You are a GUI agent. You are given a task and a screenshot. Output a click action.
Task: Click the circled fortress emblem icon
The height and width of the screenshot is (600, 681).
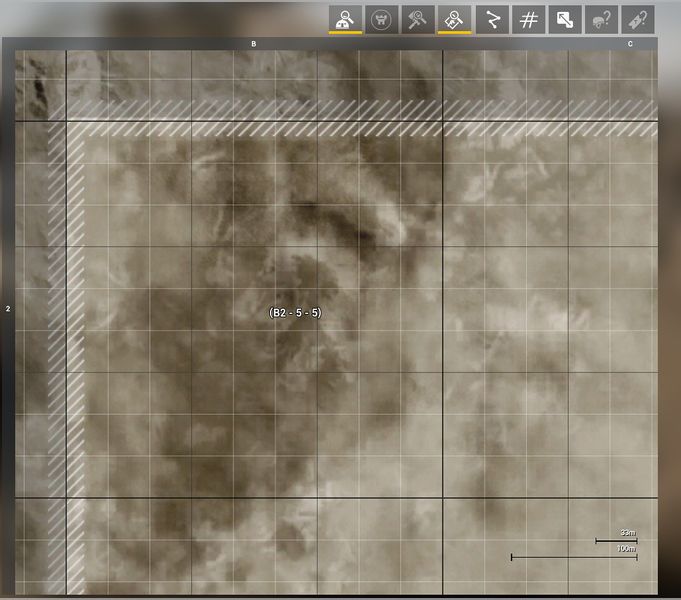(381, 20)
